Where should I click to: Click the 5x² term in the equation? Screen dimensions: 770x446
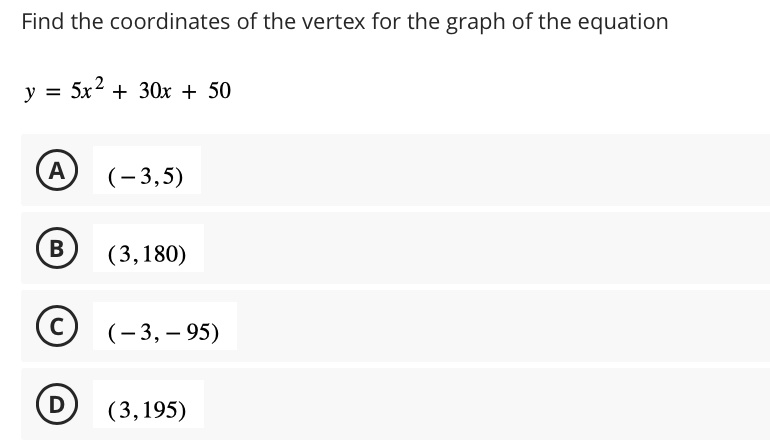pos(87,88)
